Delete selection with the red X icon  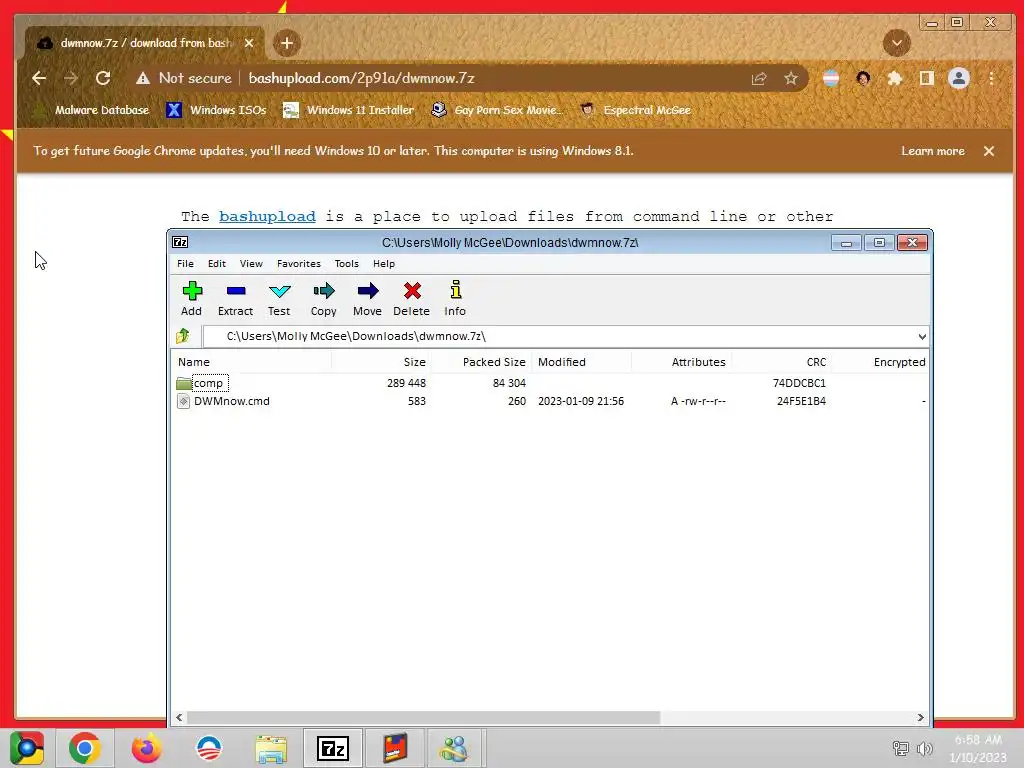(x=411, y=298)
